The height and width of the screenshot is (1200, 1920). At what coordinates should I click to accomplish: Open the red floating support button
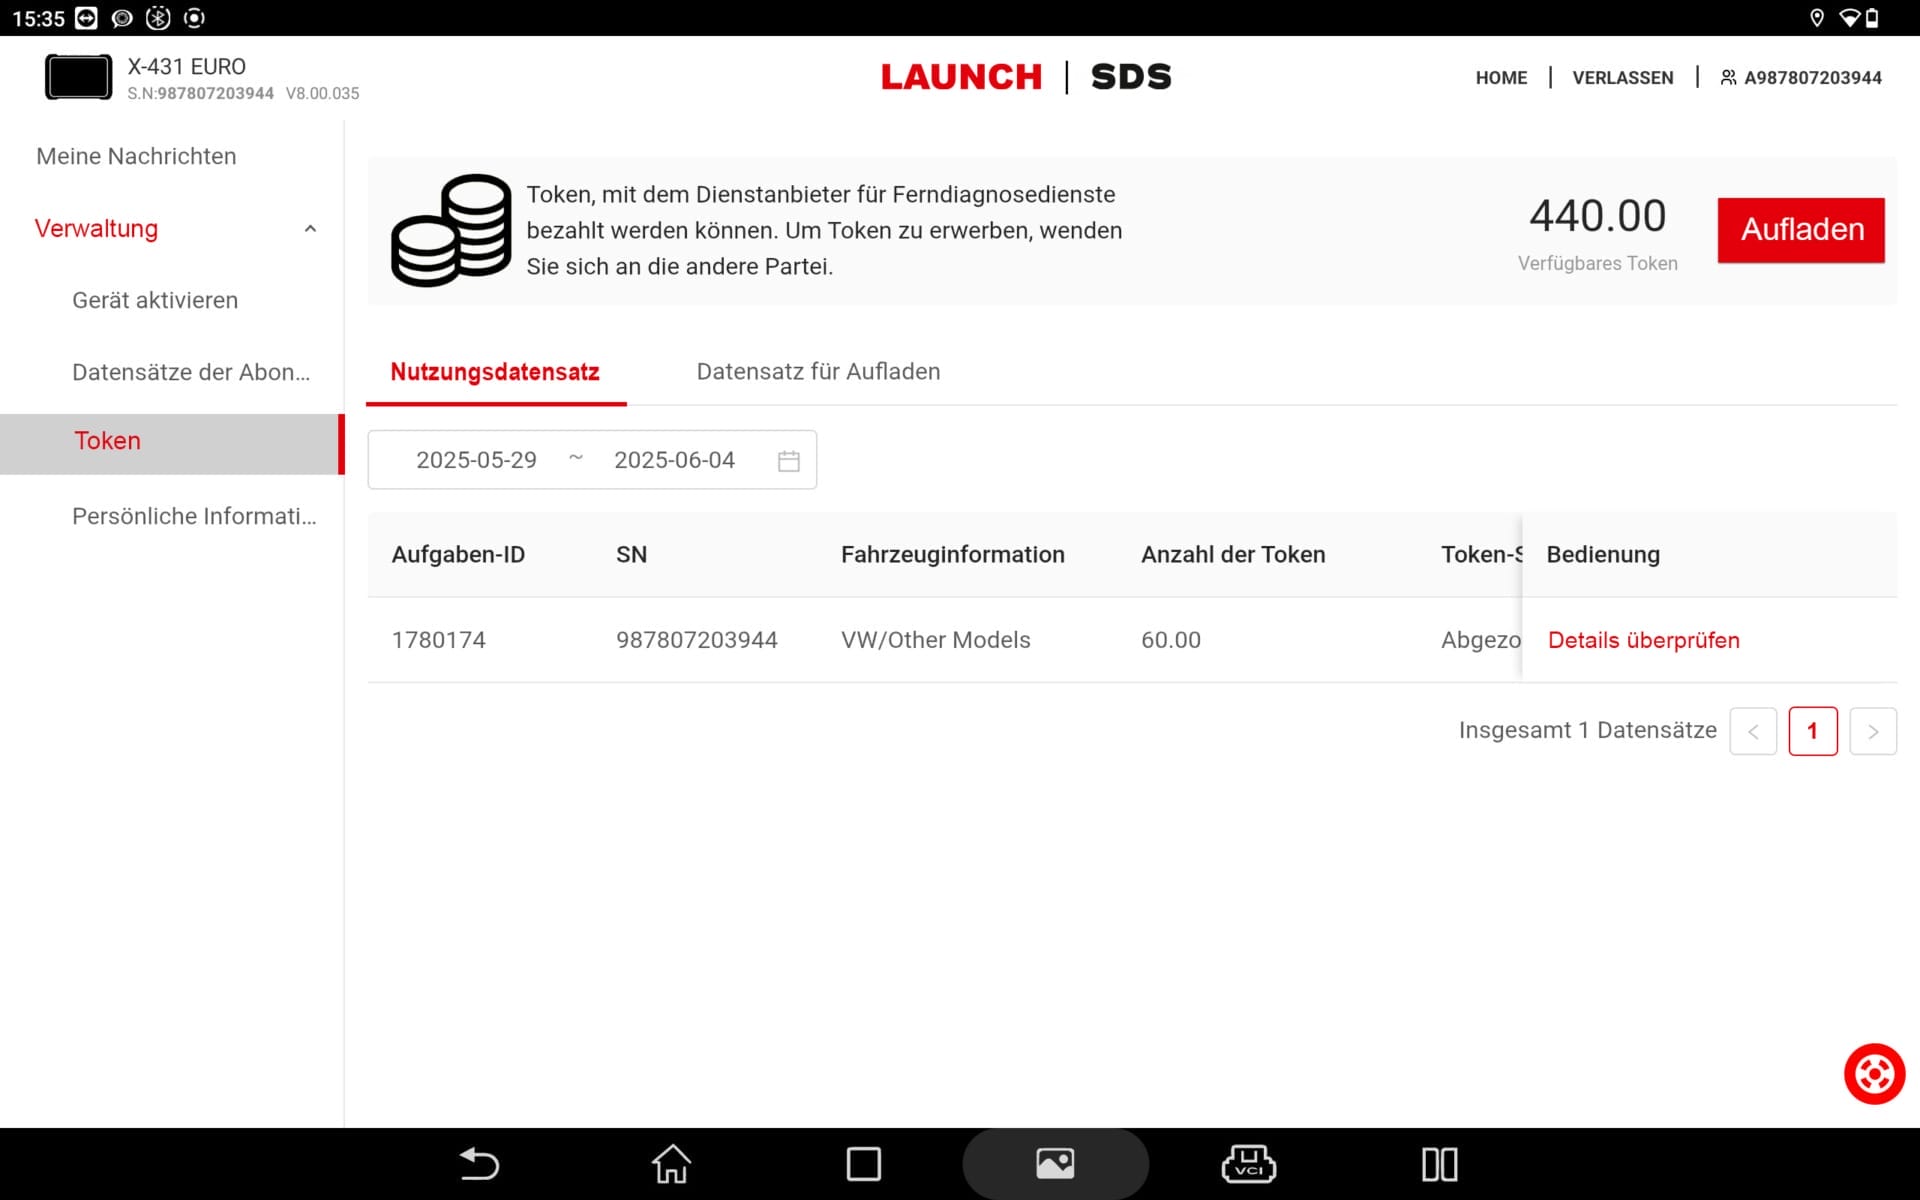point(1874,1074)
